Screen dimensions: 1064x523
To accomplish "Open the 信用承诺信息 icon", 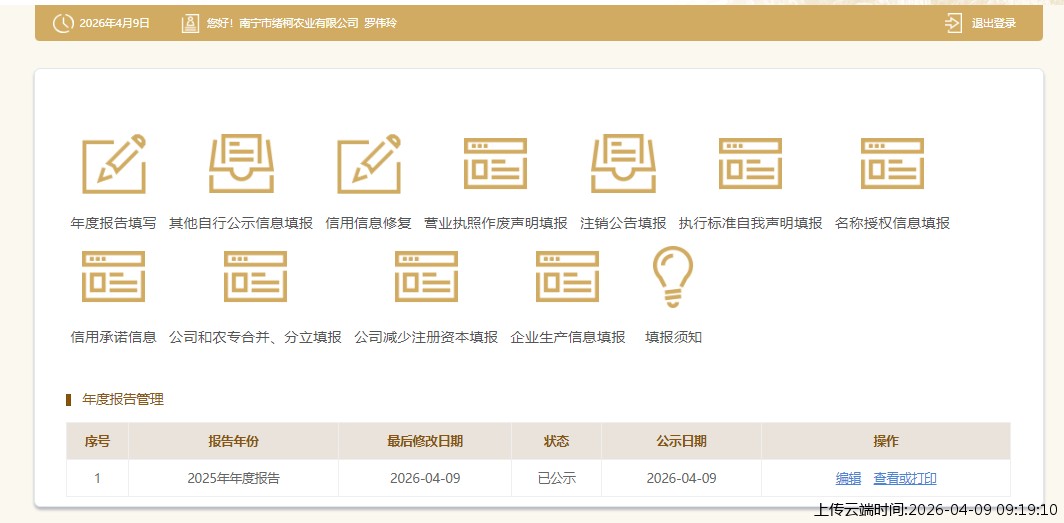I will (x=113, y=277).
